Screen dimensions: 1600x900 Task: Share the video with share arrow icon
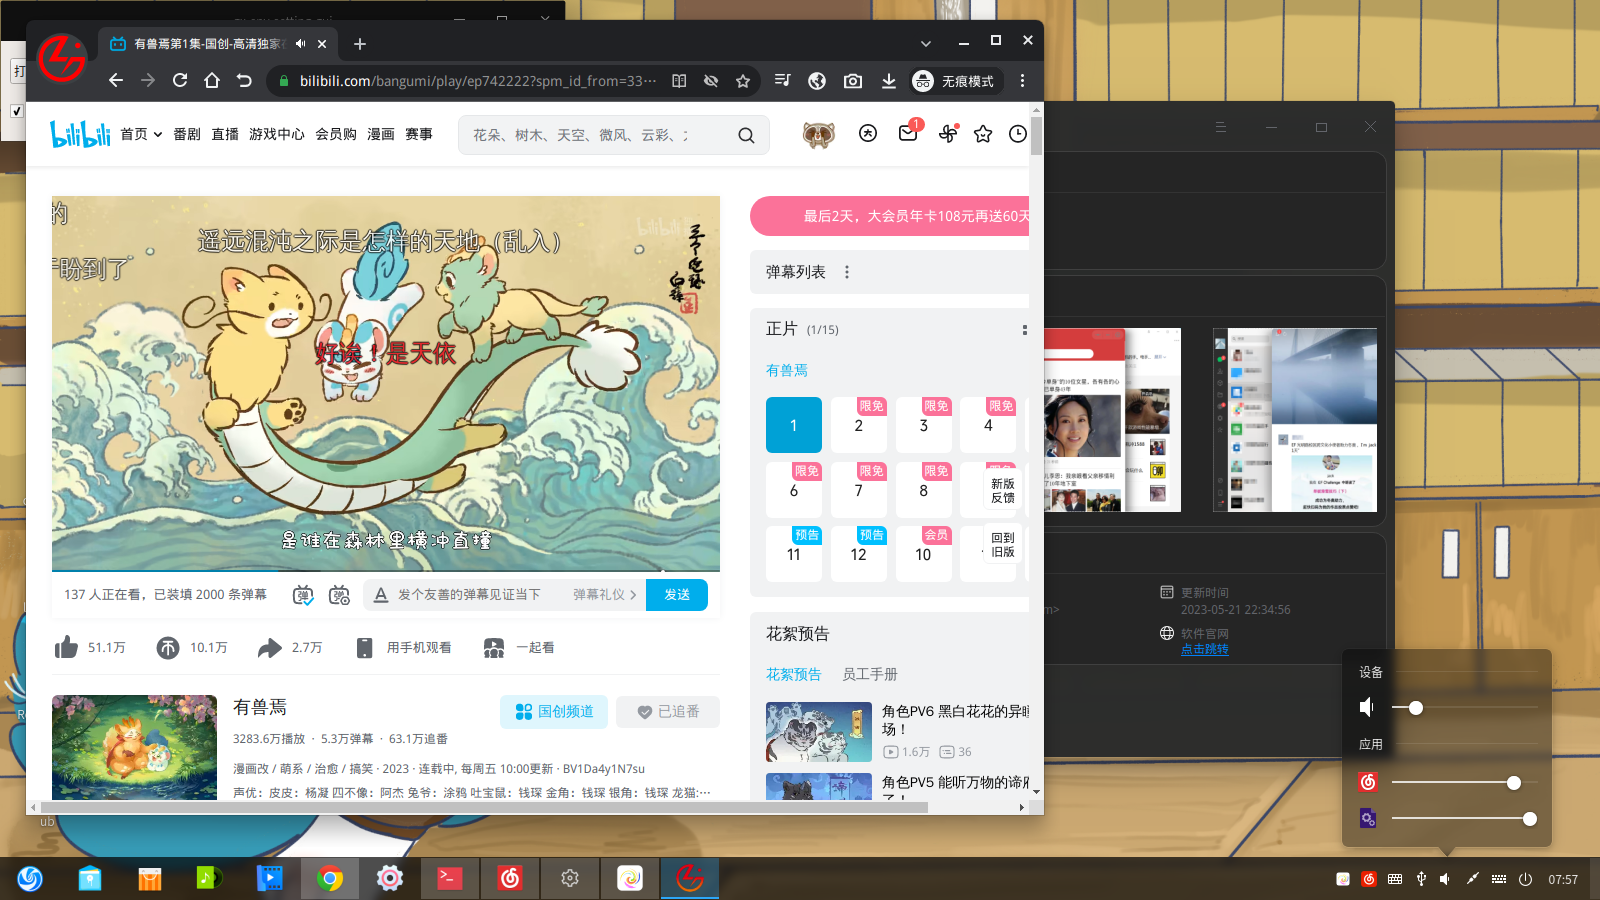tap(269, 648)
